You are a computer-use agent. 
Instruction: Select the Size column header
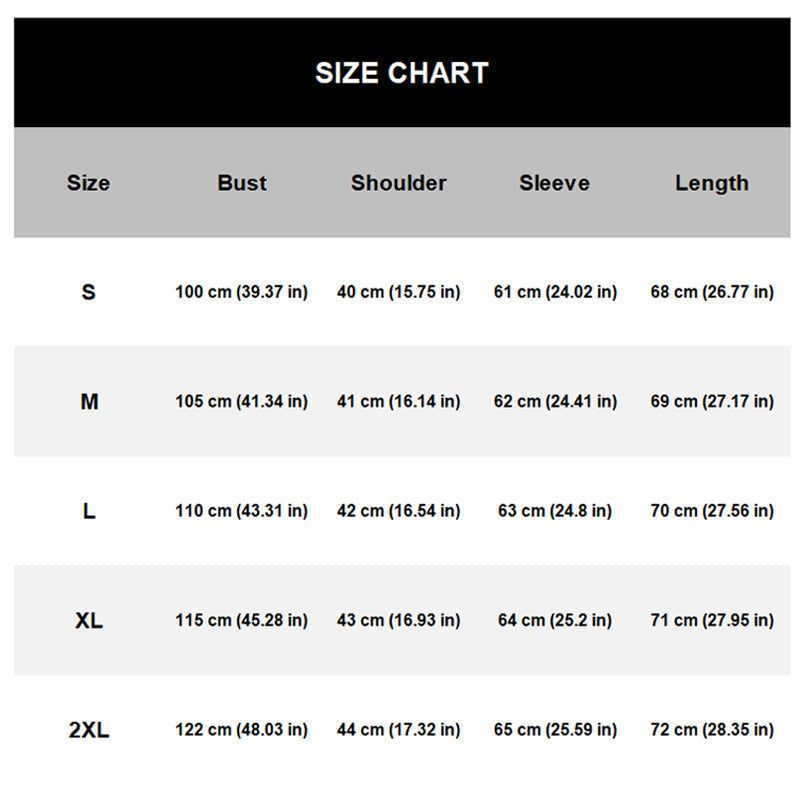[x=88, y=183]
